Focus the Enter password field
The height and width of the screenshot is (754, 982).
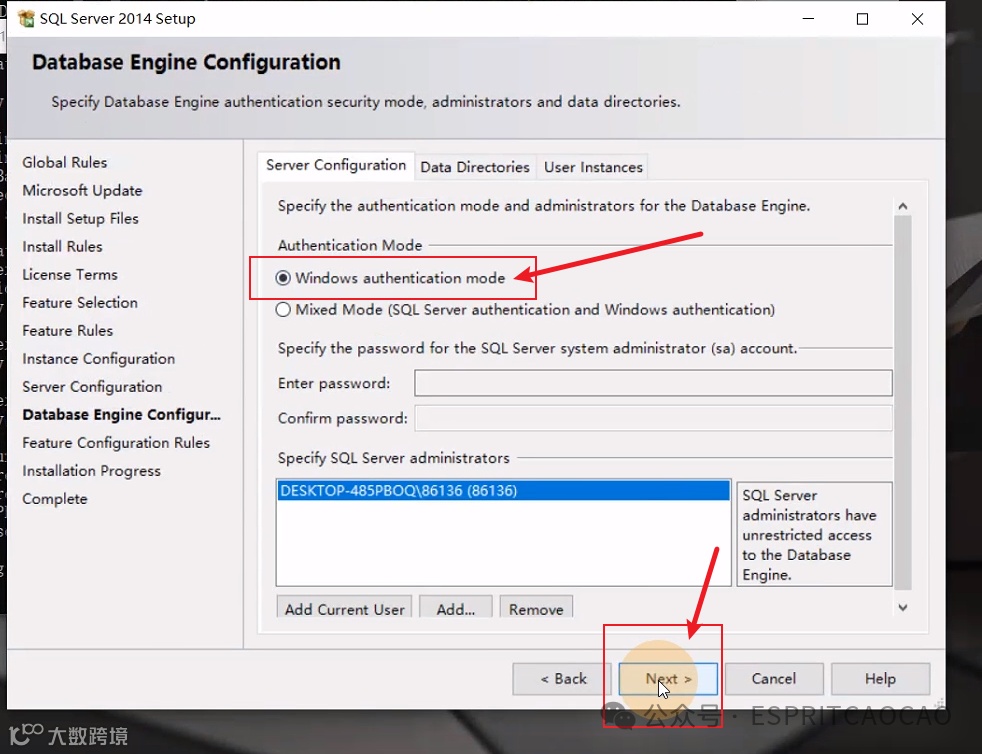(653, 383)
